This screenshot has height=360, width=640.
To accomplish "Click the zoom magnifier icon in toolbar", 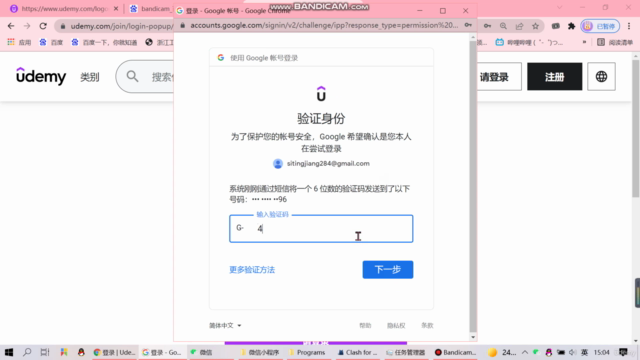I will (503, 26).
